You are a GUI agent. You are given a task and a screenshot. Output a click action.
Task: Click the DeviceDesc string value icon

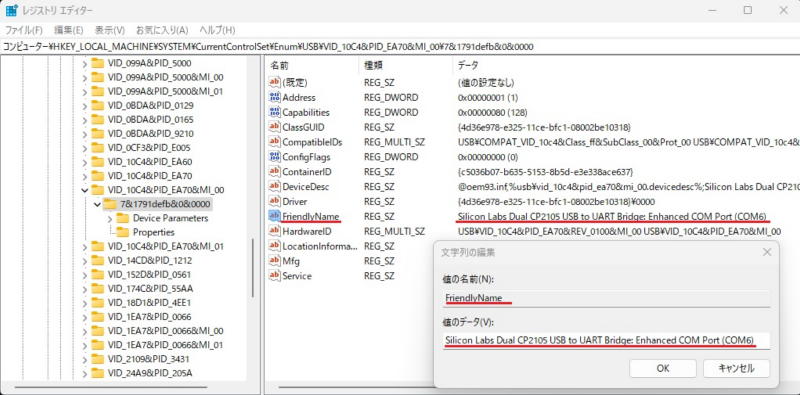(274, 186)
